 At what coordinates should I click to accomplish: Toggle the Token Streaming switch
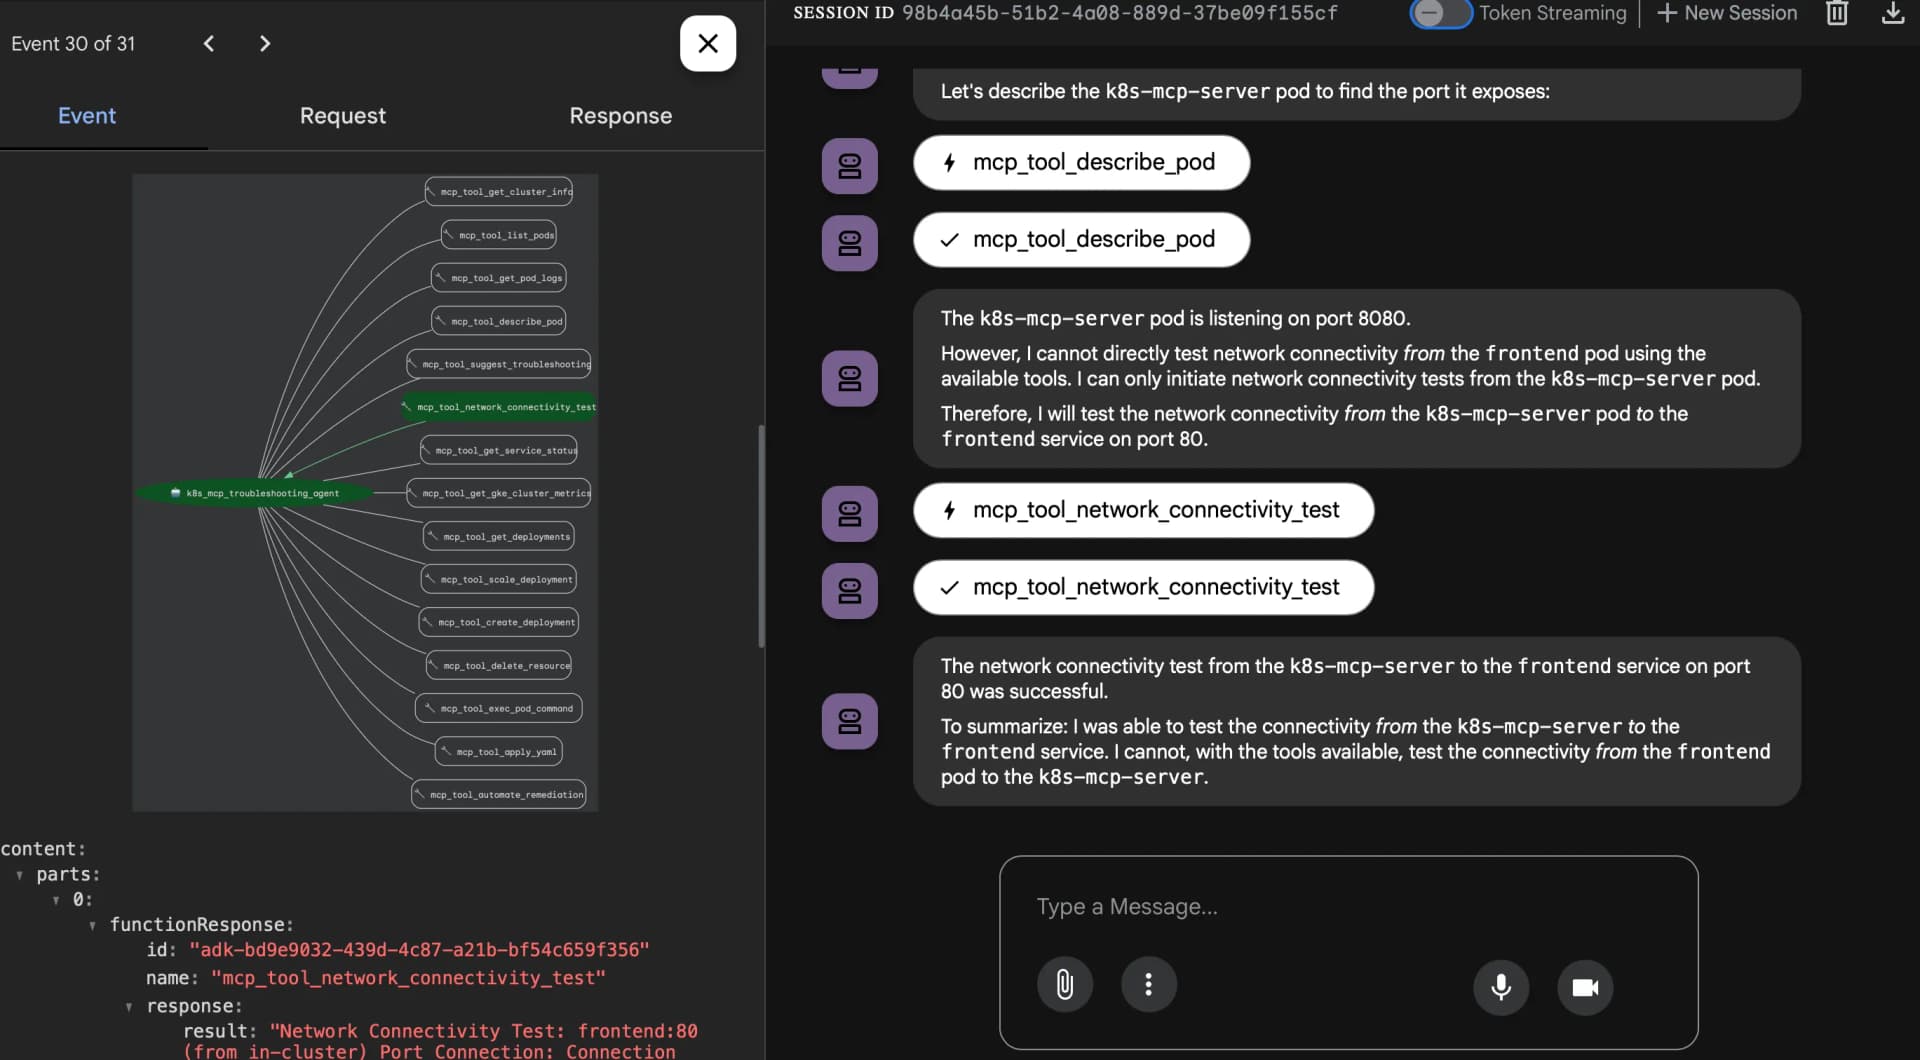pos(1440,14)
